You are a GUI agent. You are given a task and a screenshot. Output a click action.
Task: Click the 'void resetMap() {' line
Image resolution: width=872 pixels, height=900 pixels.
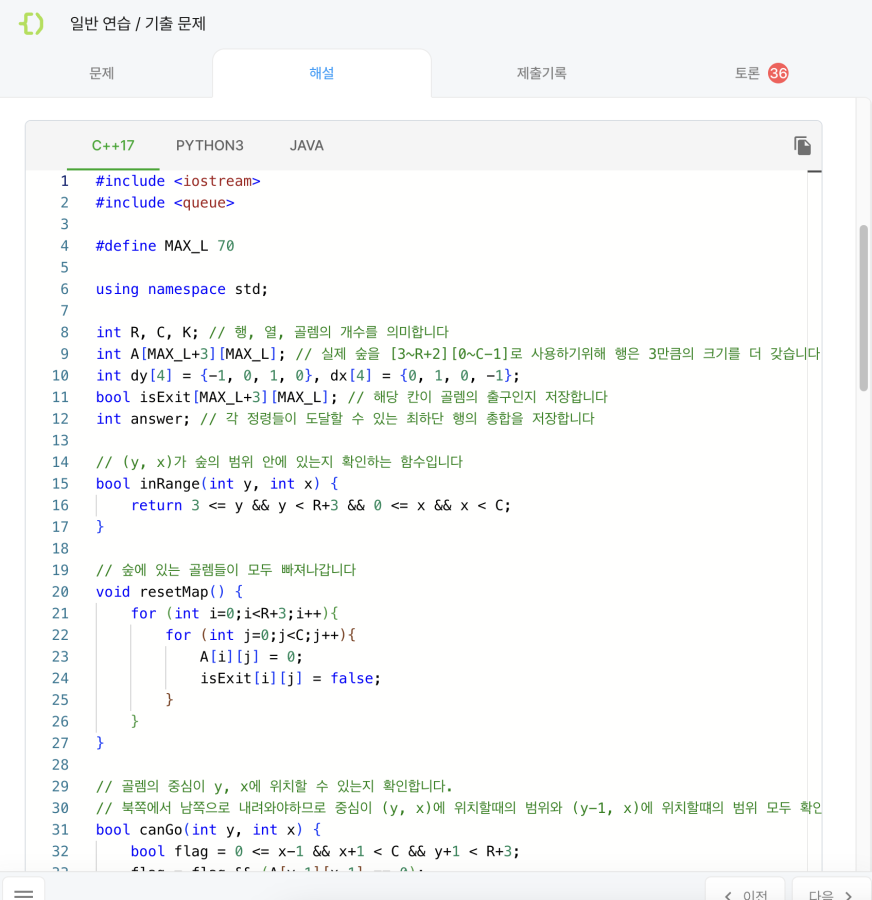[x=169, y=592]
